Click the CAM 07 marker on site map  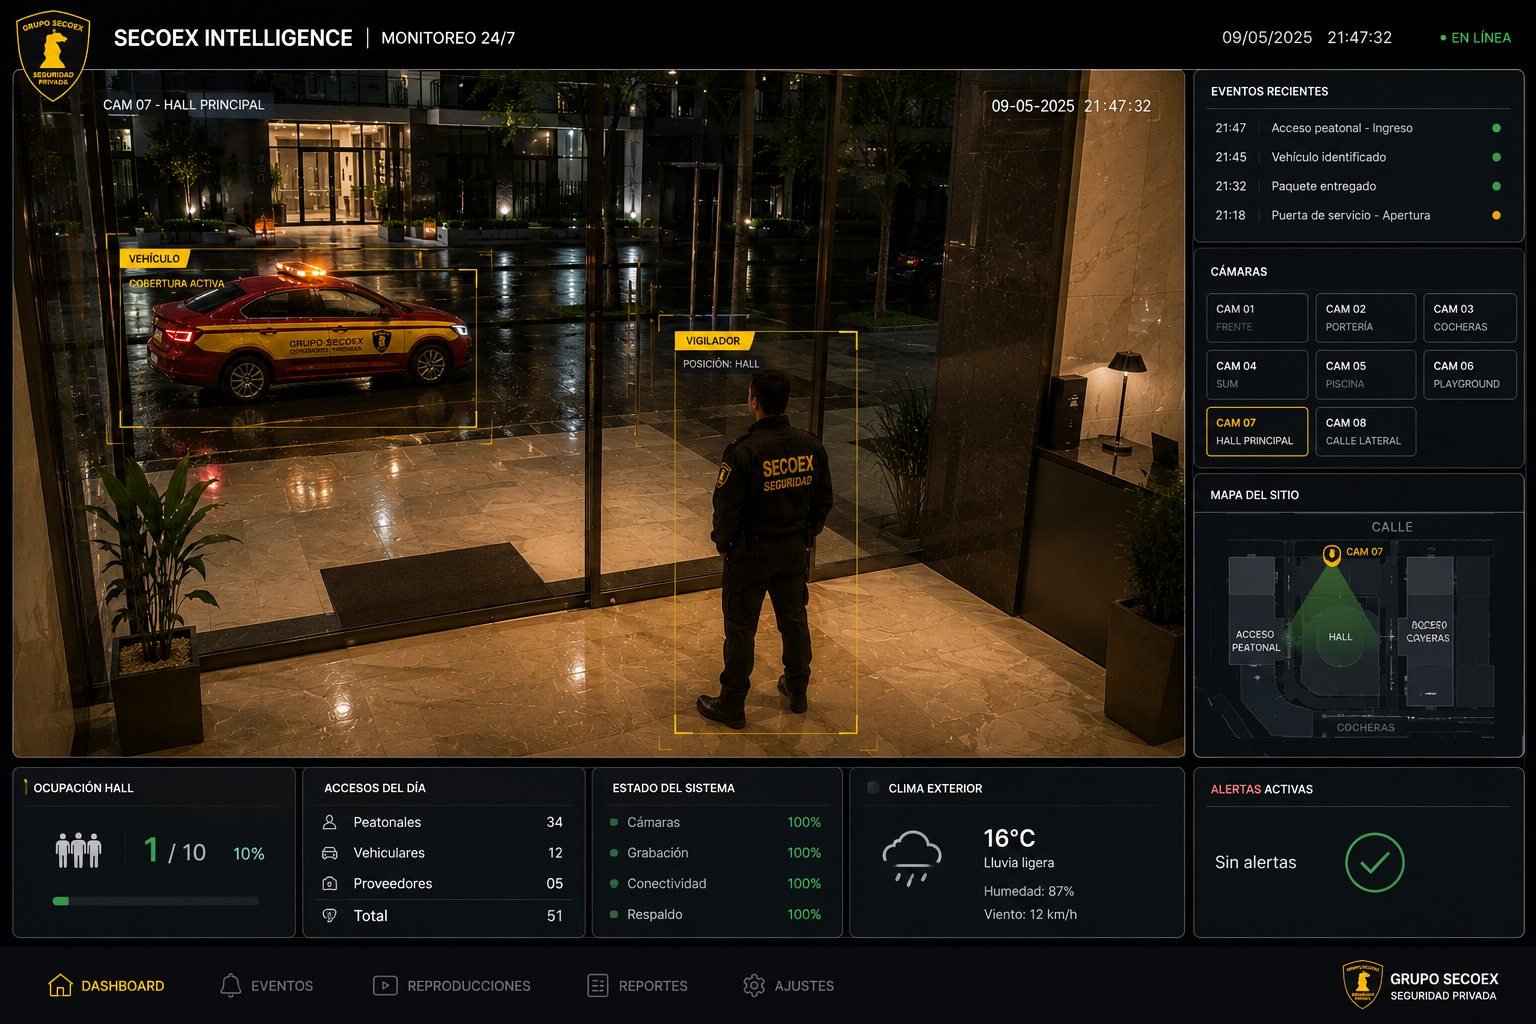[x=1331, y=554]
